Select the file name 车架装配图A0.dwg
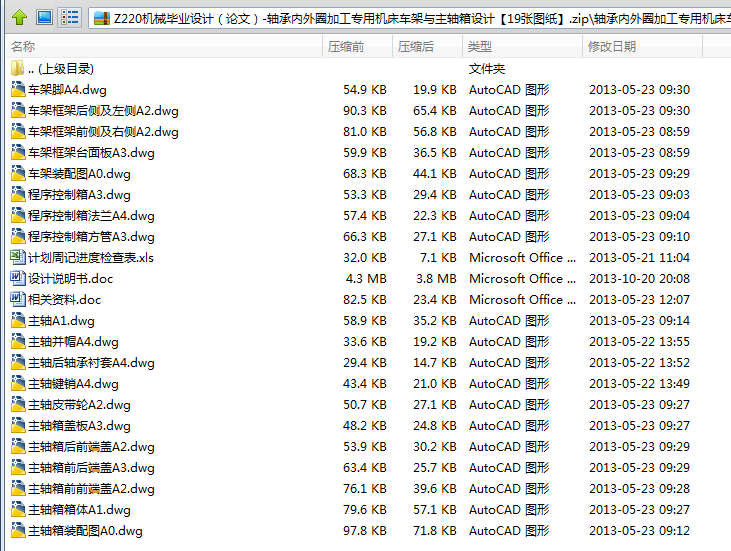Viewport: 731px width, 551px height. click(x=79, y=173)
